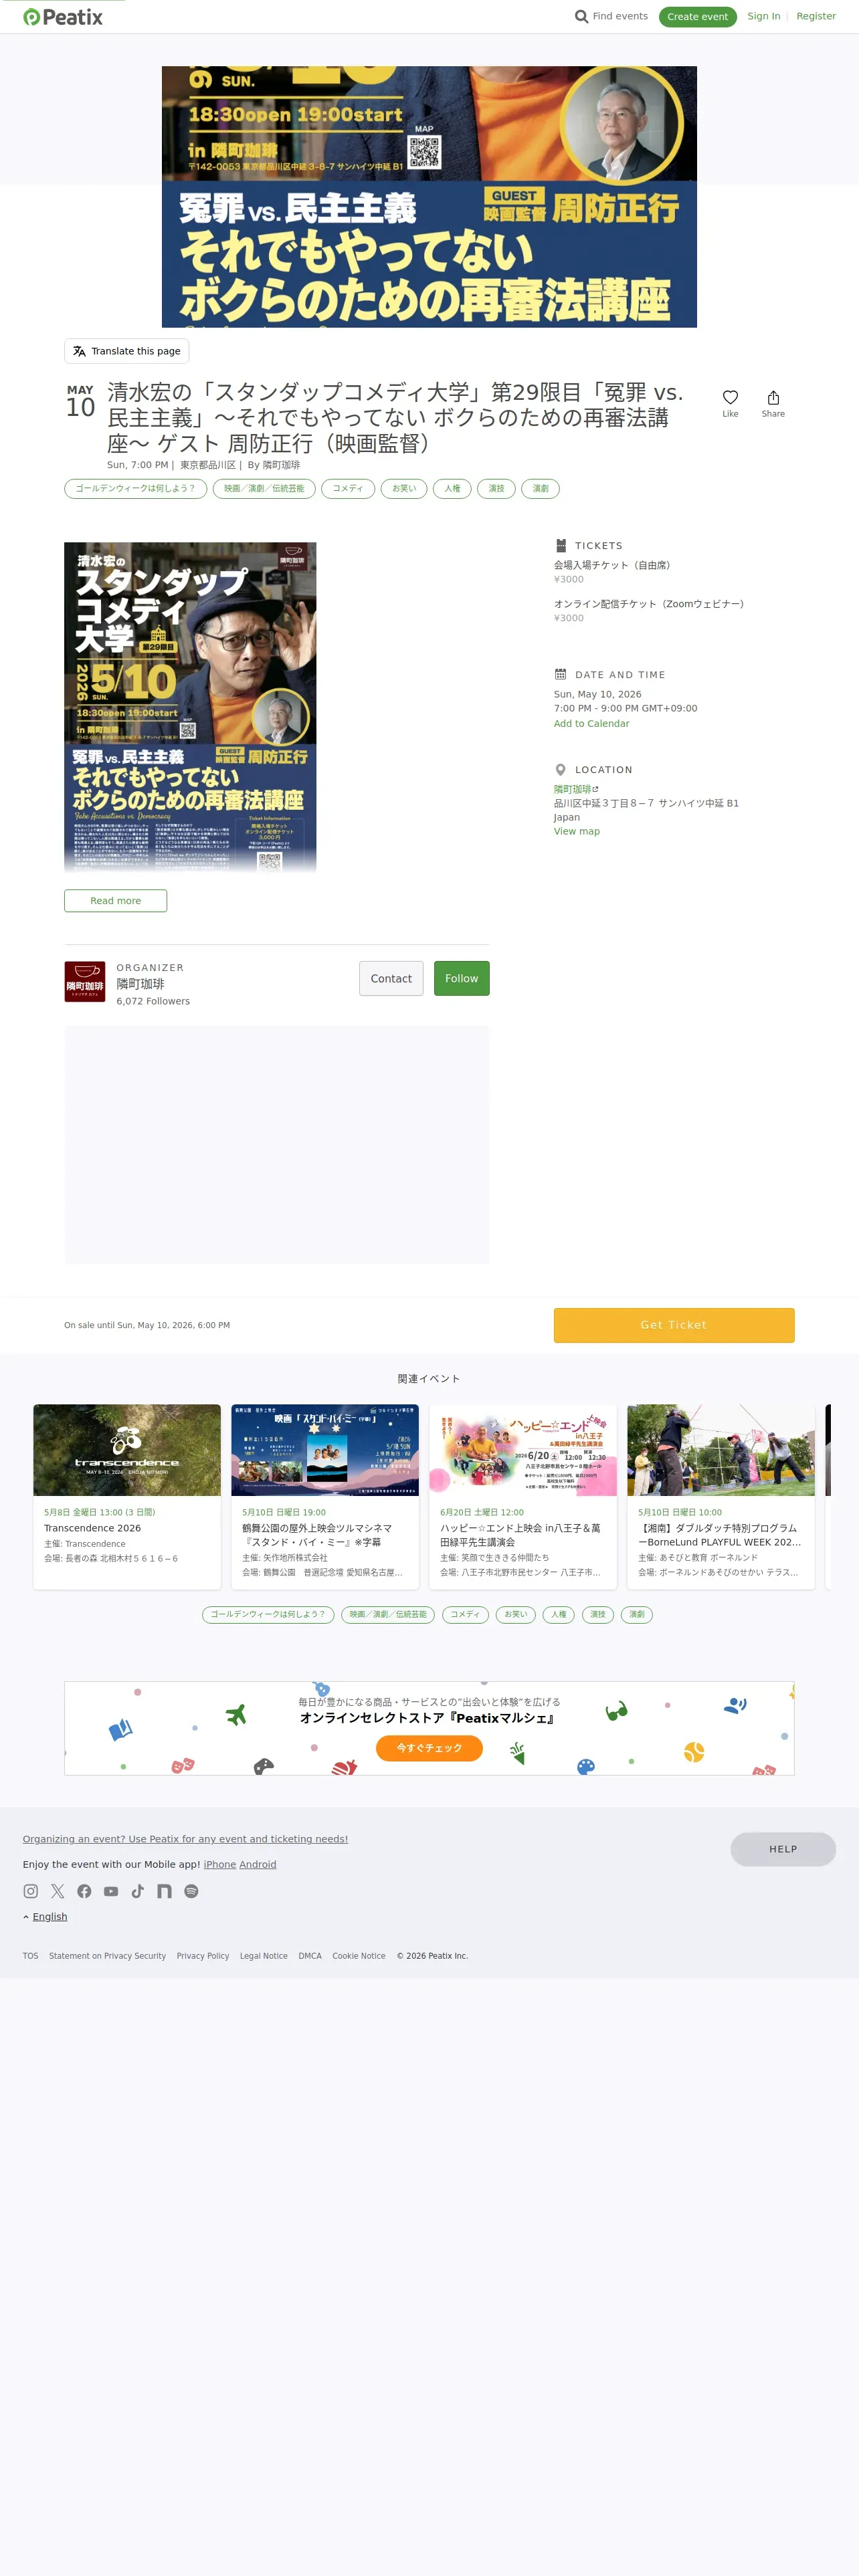Screen dimensions: 859x2576
Task: Open the event flyer image in the description
Action: [x=190, y=708]
